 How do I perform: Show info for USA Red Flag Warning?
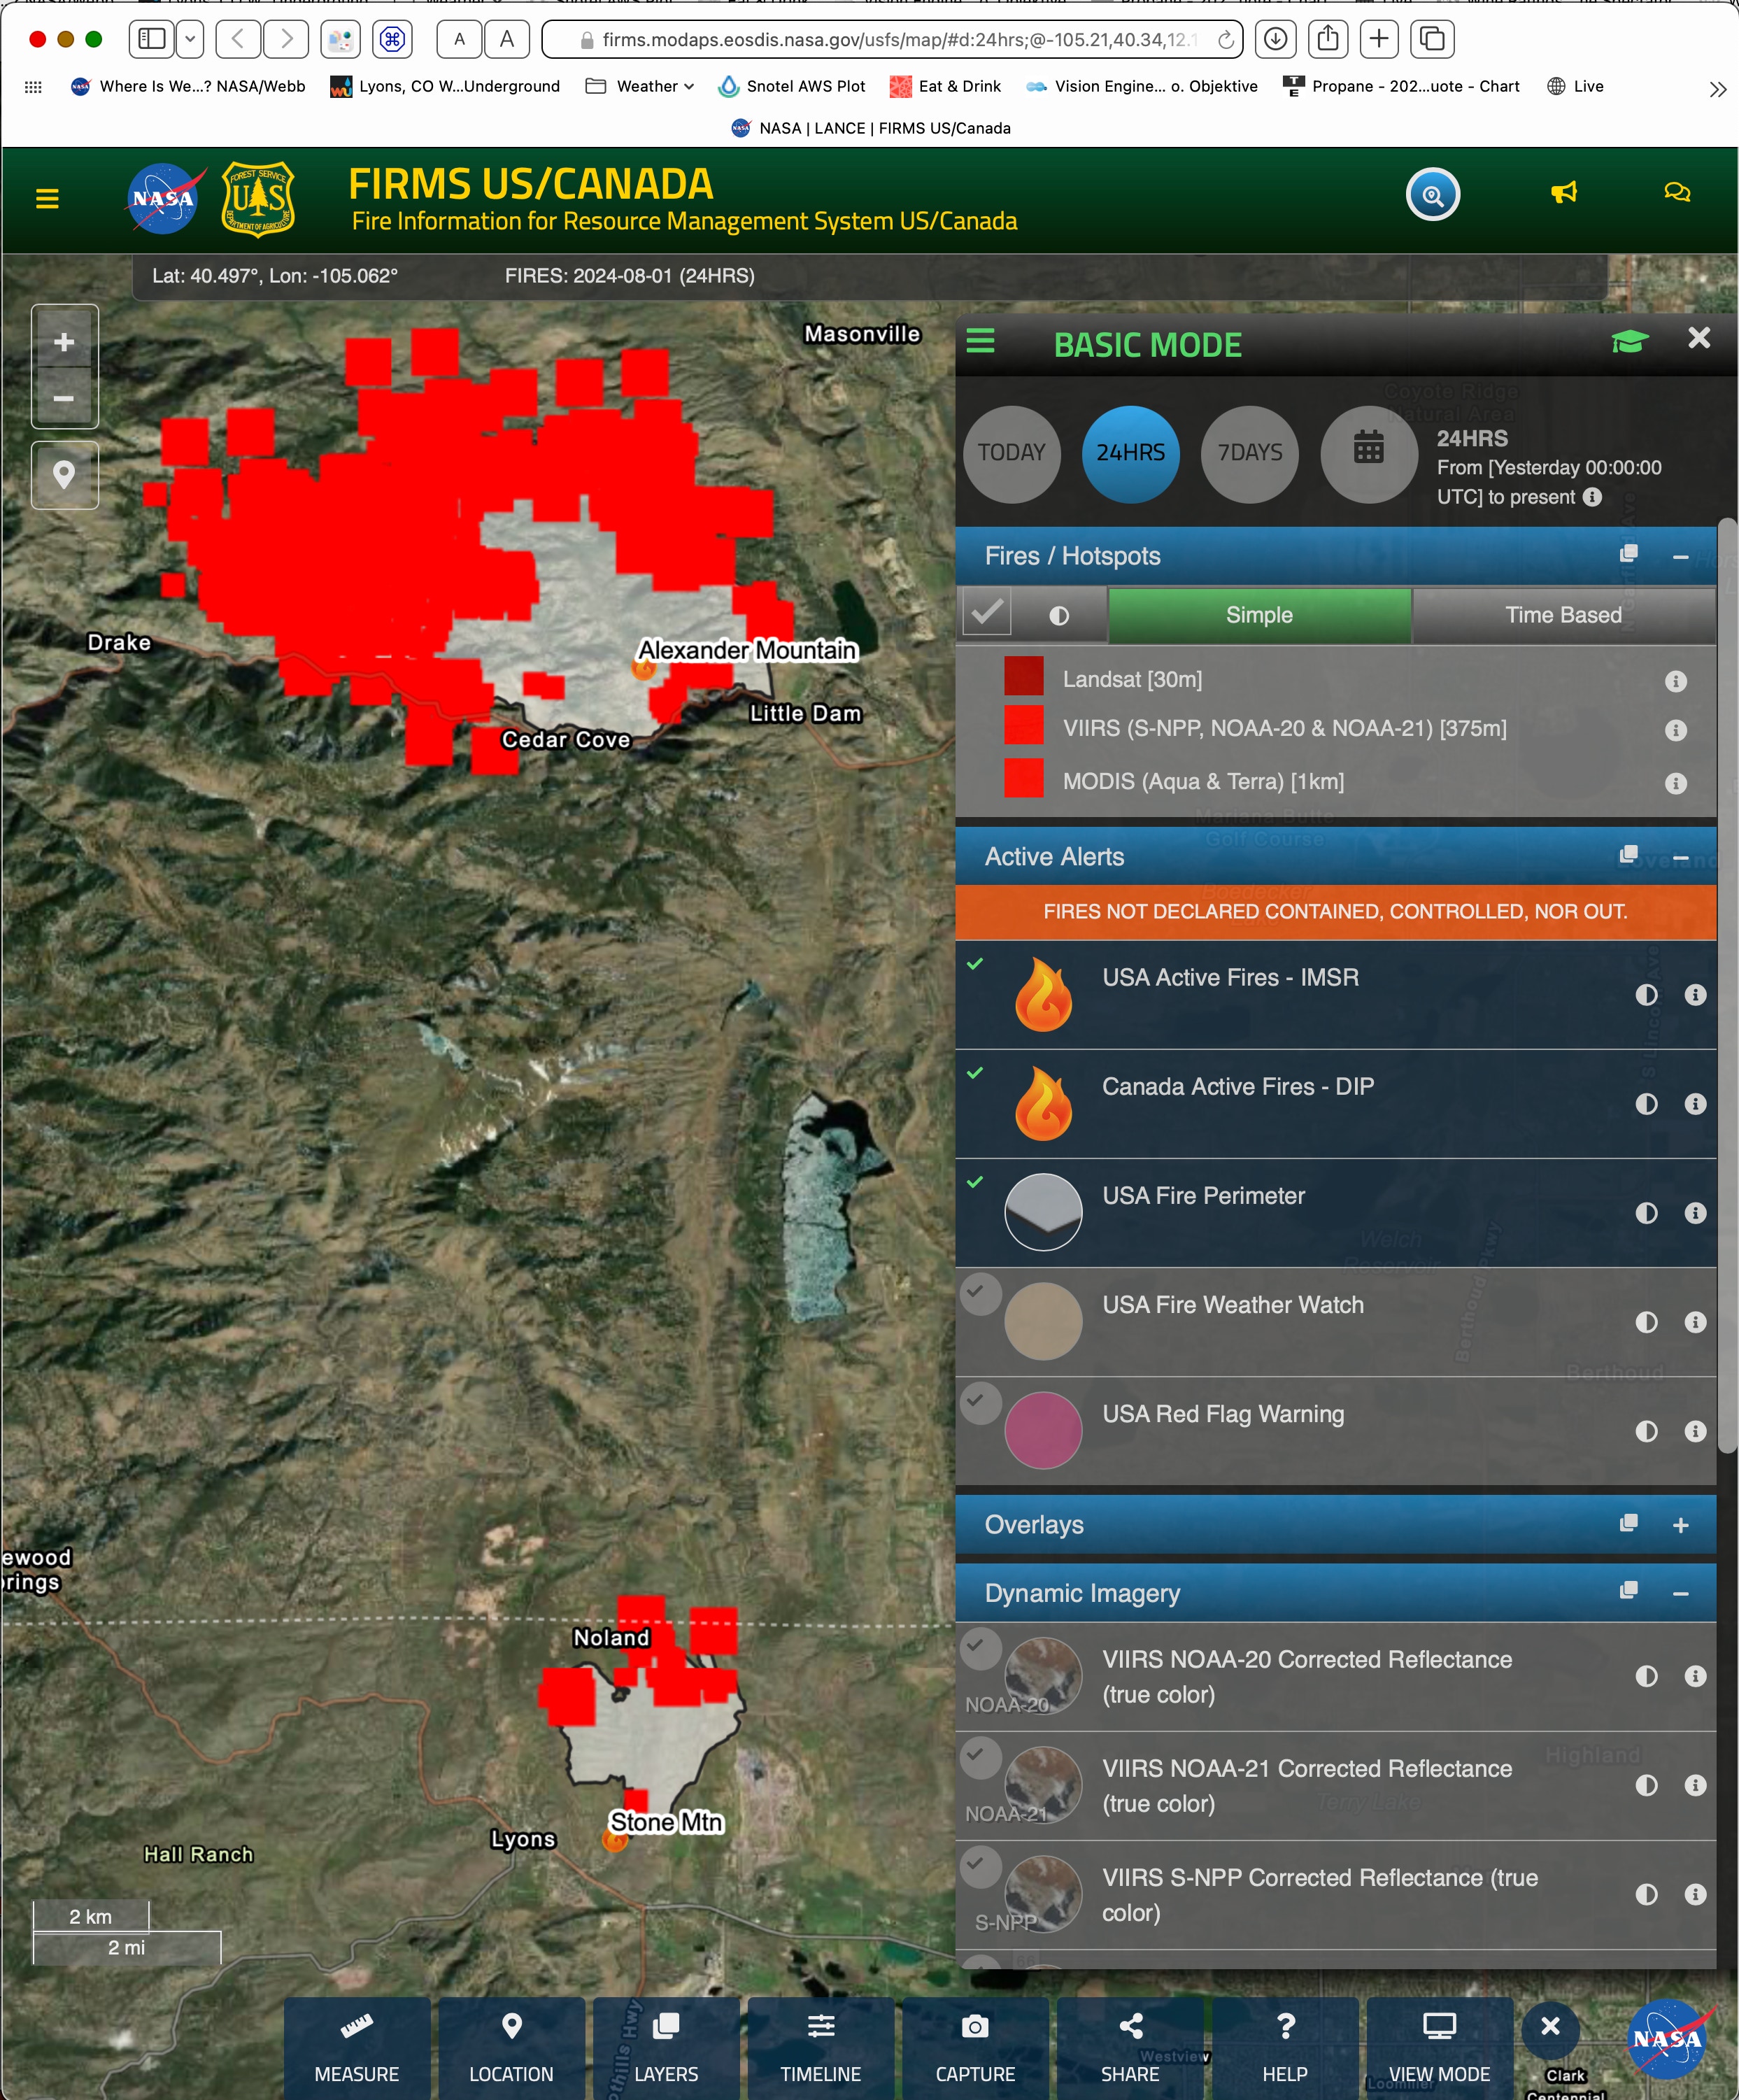click(1695, 1431)
